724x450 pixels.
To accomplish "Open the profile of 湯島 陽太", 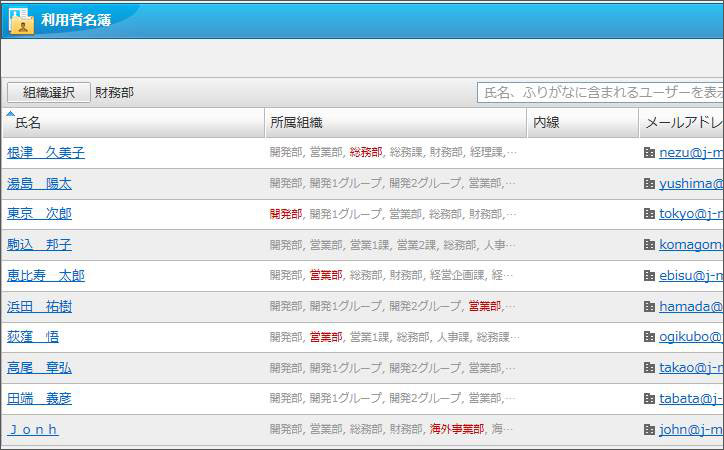I will click(39, 184).
